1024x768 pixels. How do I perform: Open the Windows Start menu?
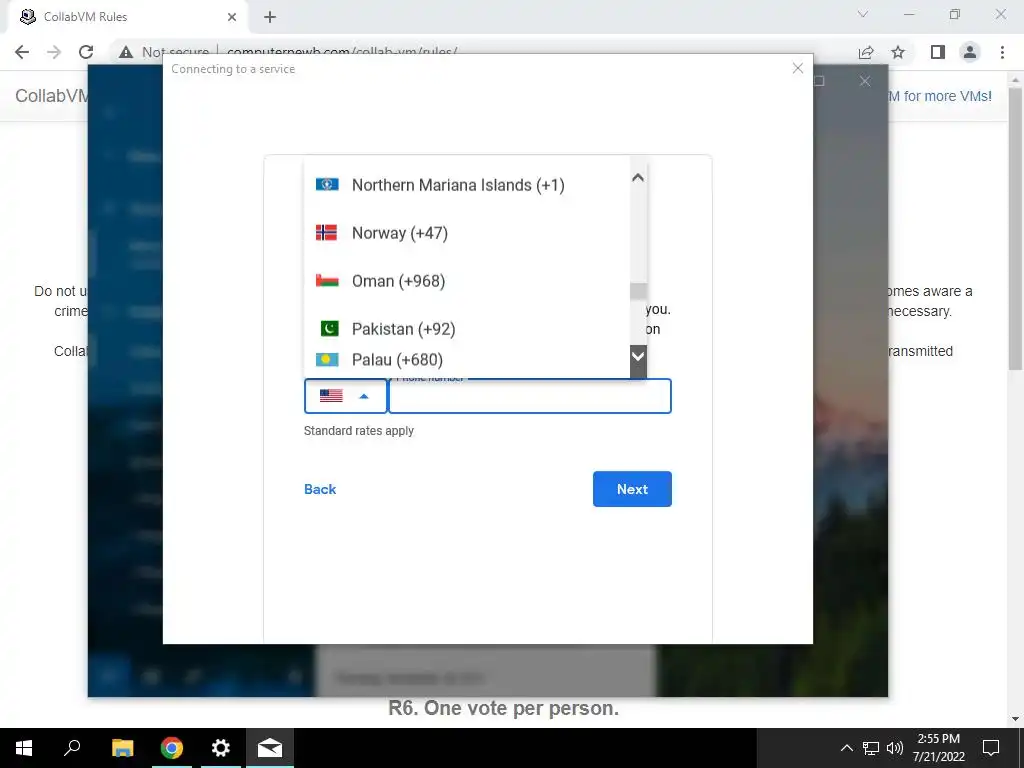coord(24,748)
